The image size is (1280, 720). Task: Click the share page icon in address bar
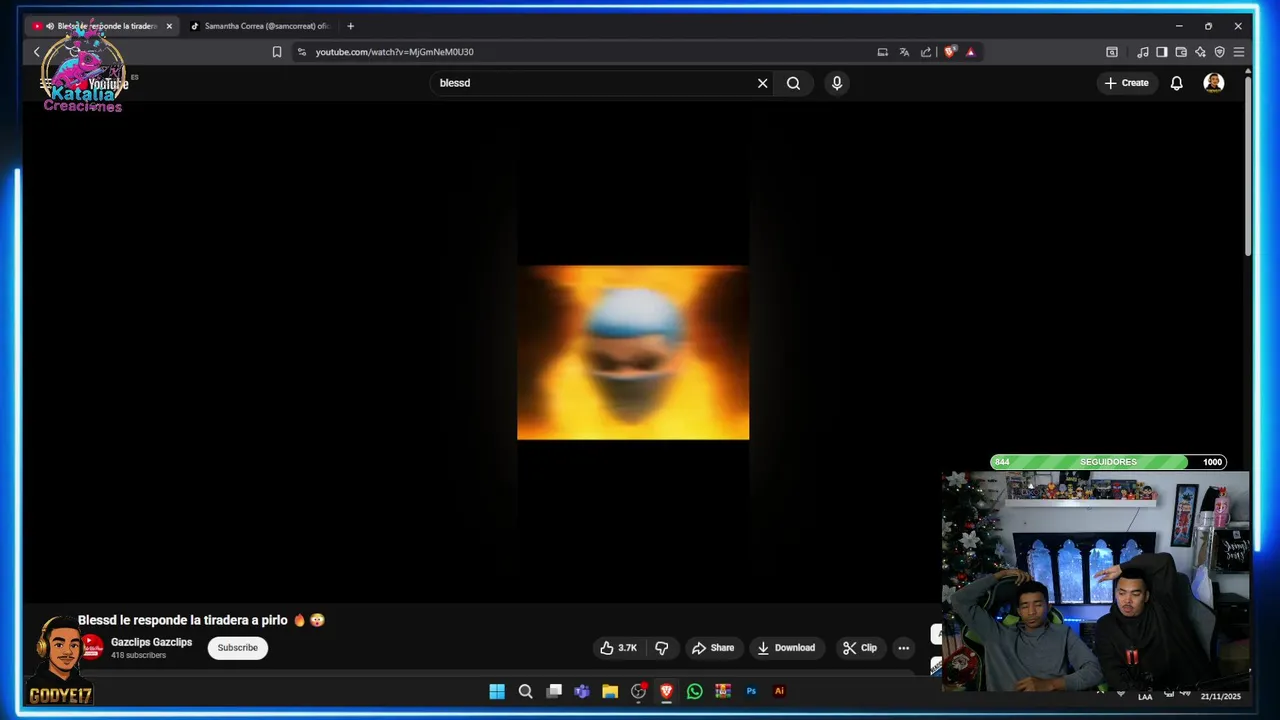coord(926,52)
